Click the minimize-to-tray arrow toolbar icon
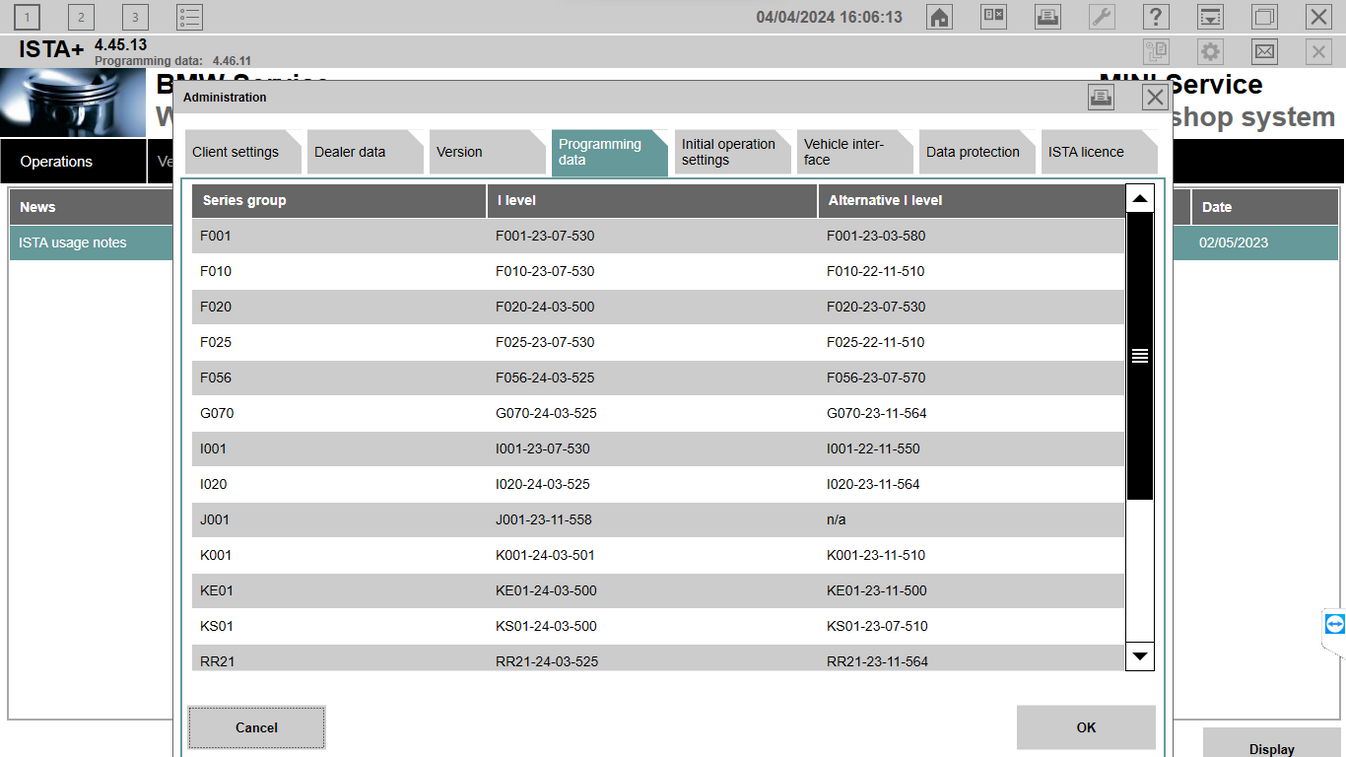Screen dimensions: 1346x757 [1210, 17]
